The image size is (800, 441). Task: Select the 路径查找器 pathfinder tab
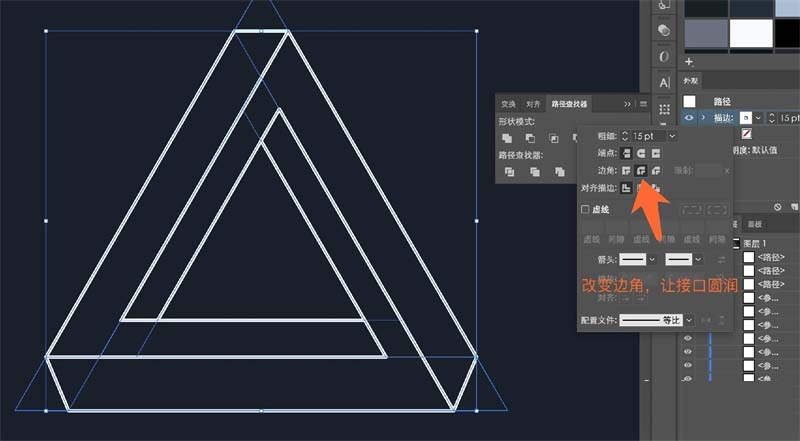tap(569, 104)
